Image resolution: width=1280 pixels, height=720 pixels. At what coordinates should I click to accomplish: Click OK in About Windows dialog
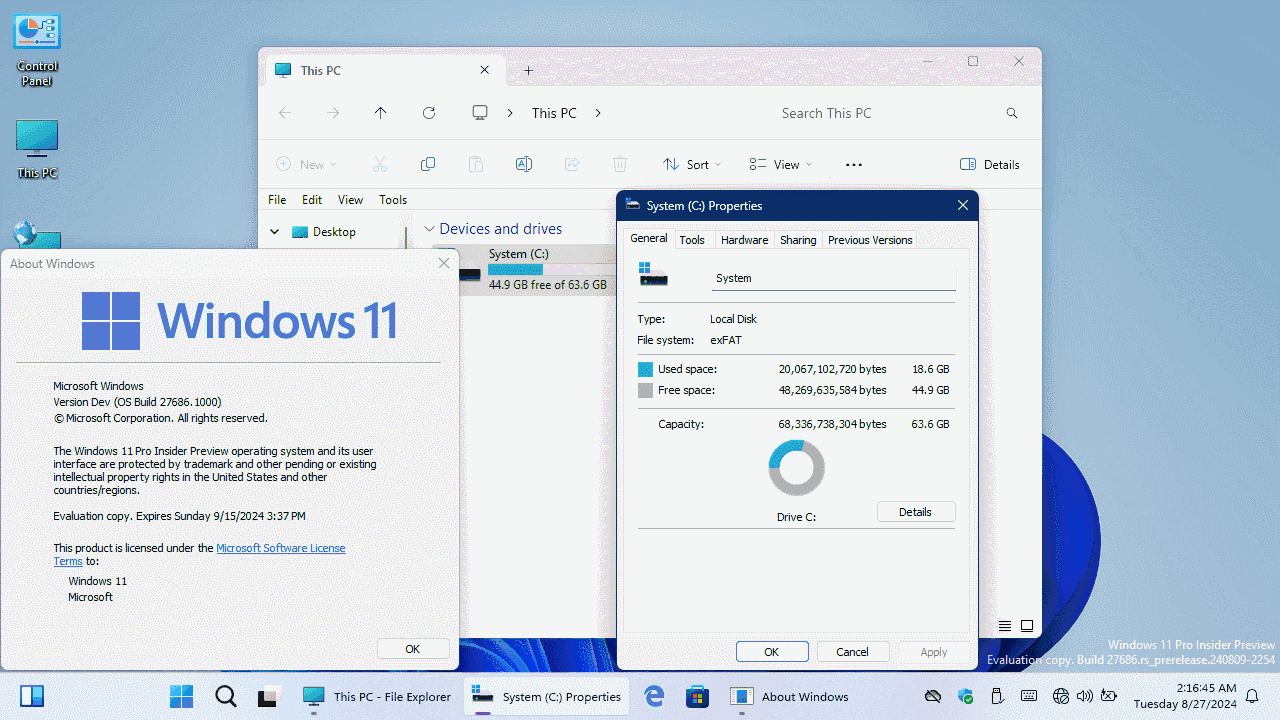413,649
